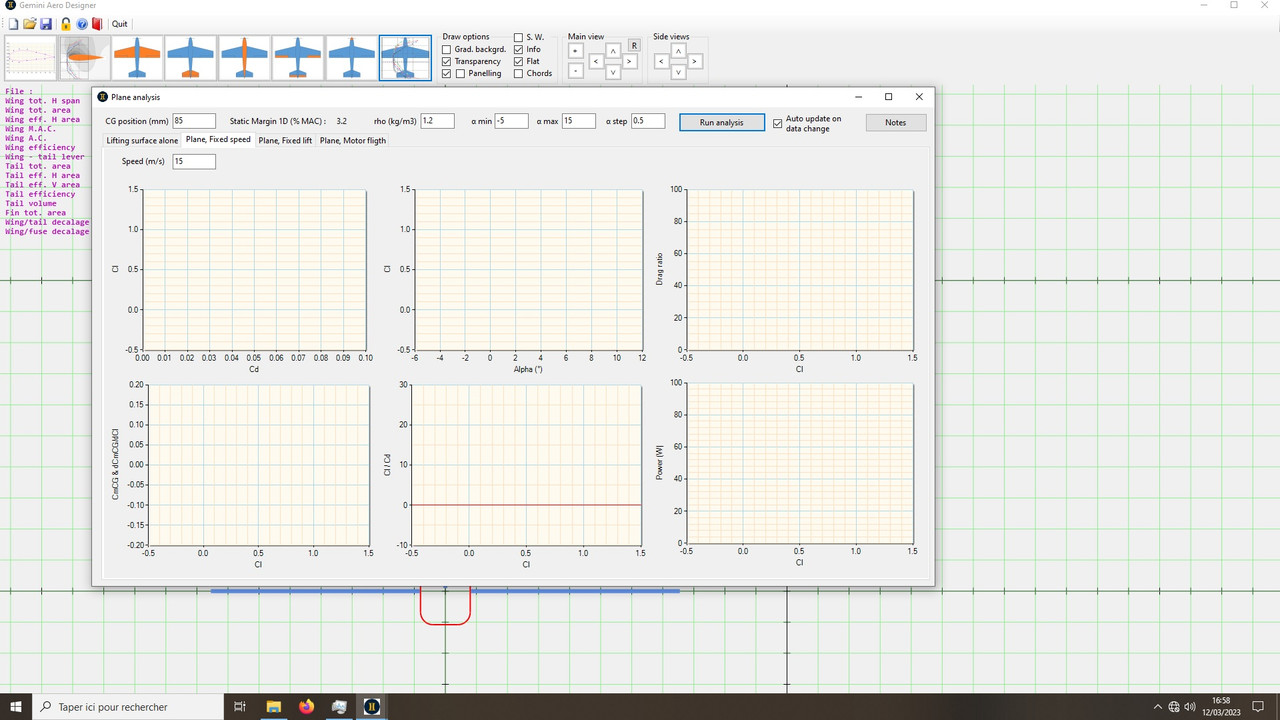Click the α step input field

coord(648,121)
